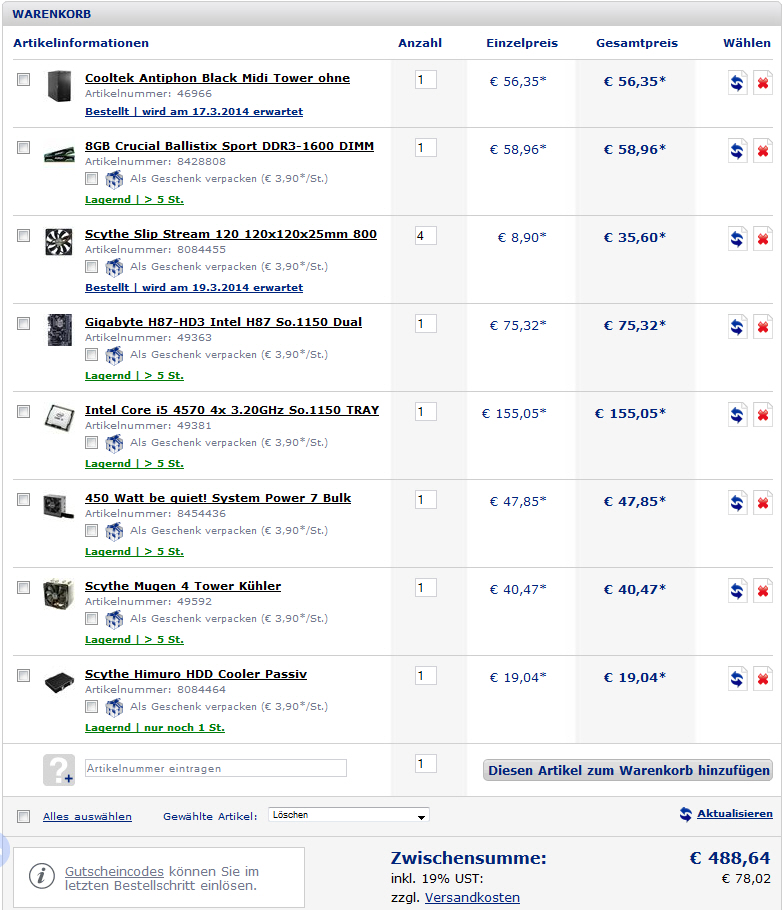Open the Gewählte Artikel Löschen dropdown

point(348,815)
